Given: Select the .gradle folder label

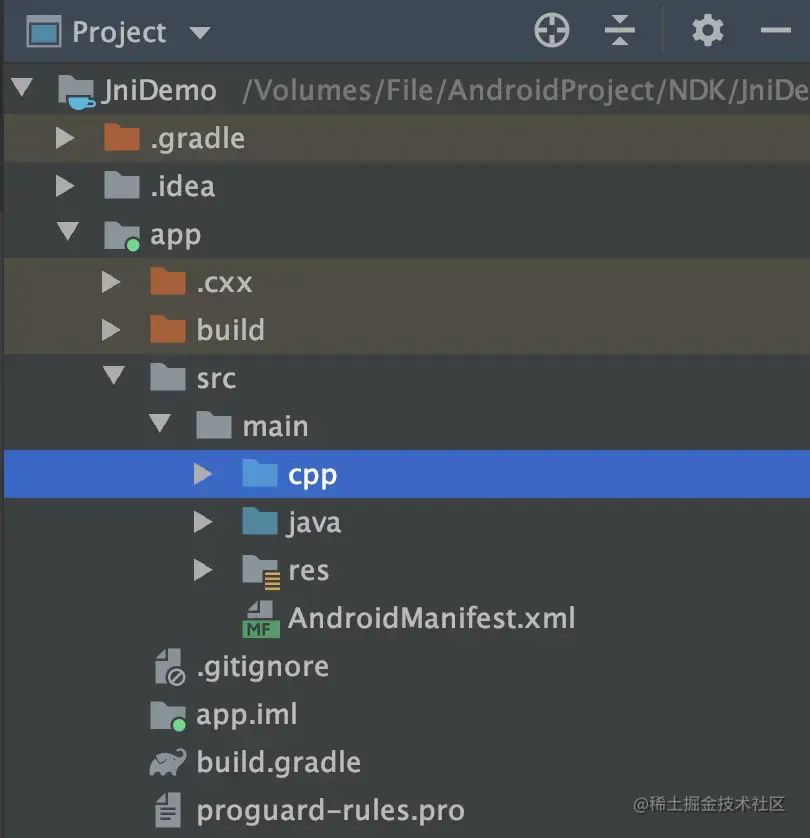Looking at the screenshot, I should (x=198, y=139).
